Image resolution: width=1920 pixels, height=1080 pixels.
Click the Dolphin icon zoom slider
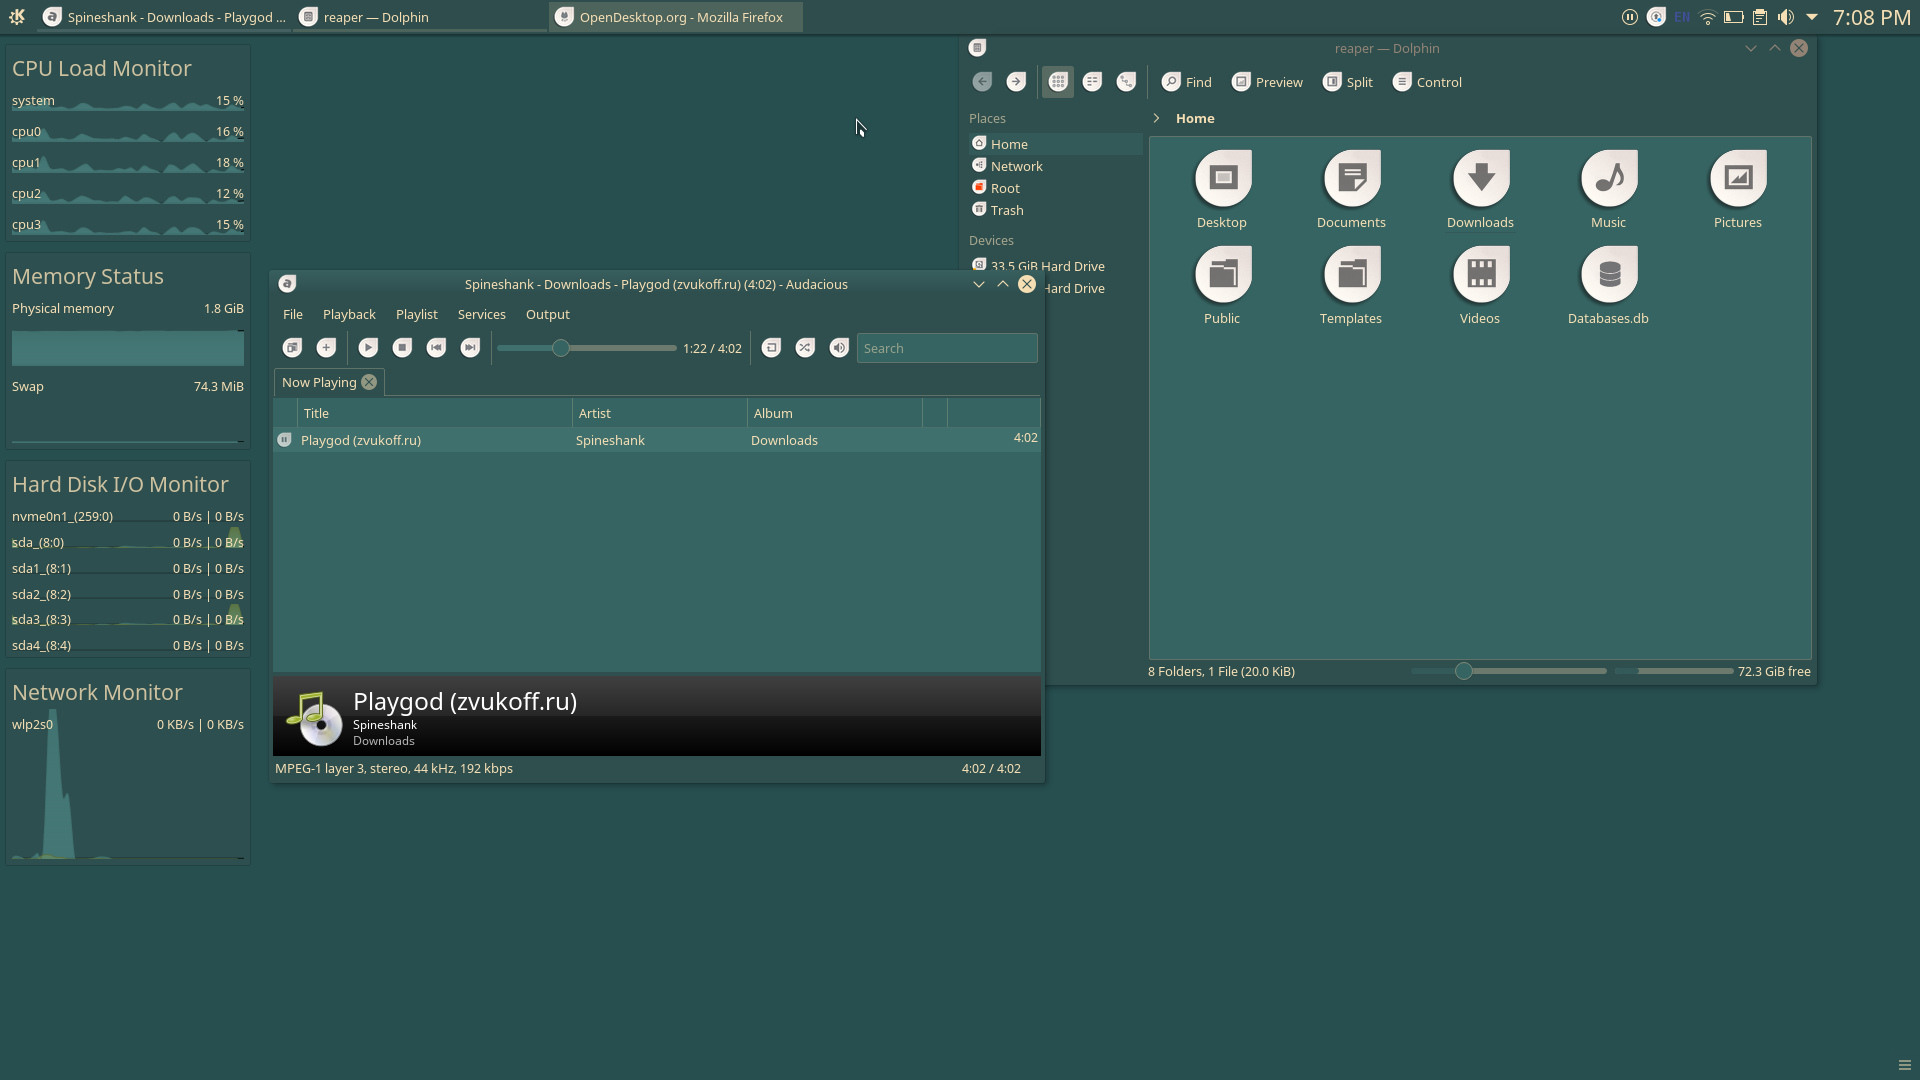[x=1509, y=671]
